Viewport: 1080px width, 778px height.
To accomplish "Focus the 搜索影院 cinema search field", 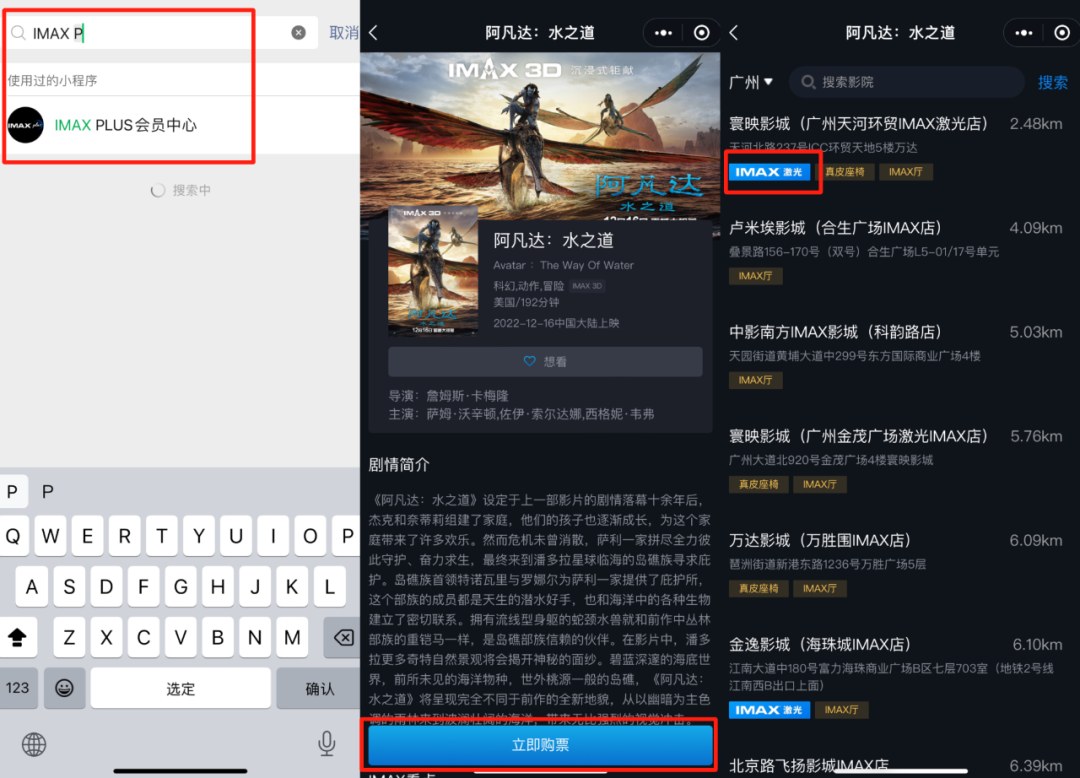I will click(906, 82).
